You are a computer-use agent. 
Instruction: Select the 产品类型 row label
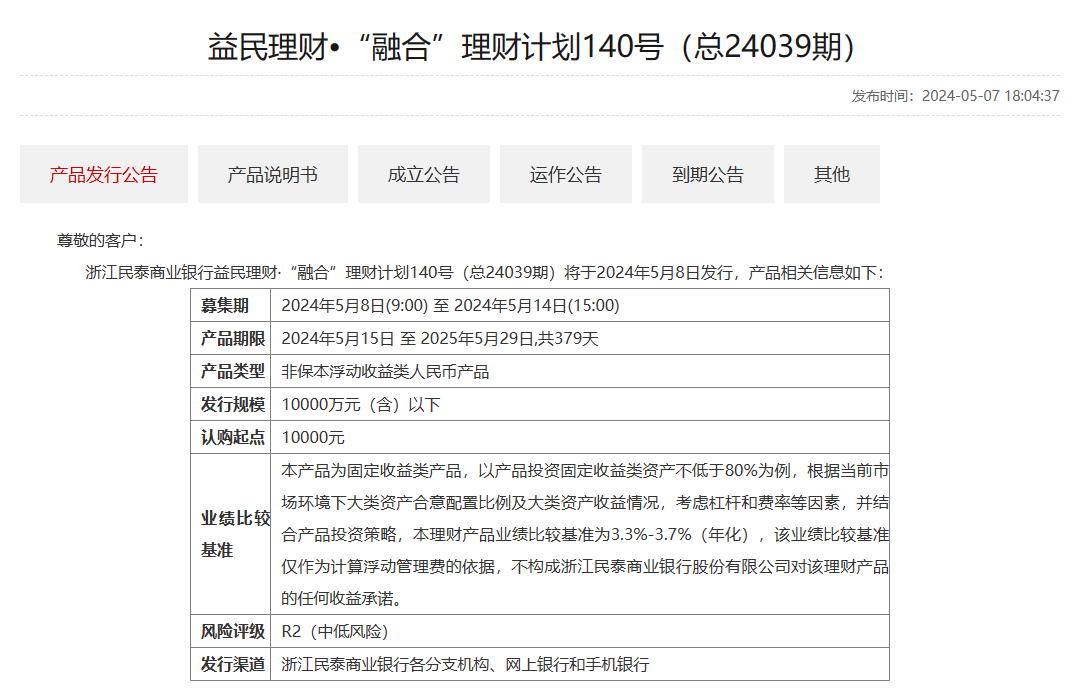(x=232, y=371)
